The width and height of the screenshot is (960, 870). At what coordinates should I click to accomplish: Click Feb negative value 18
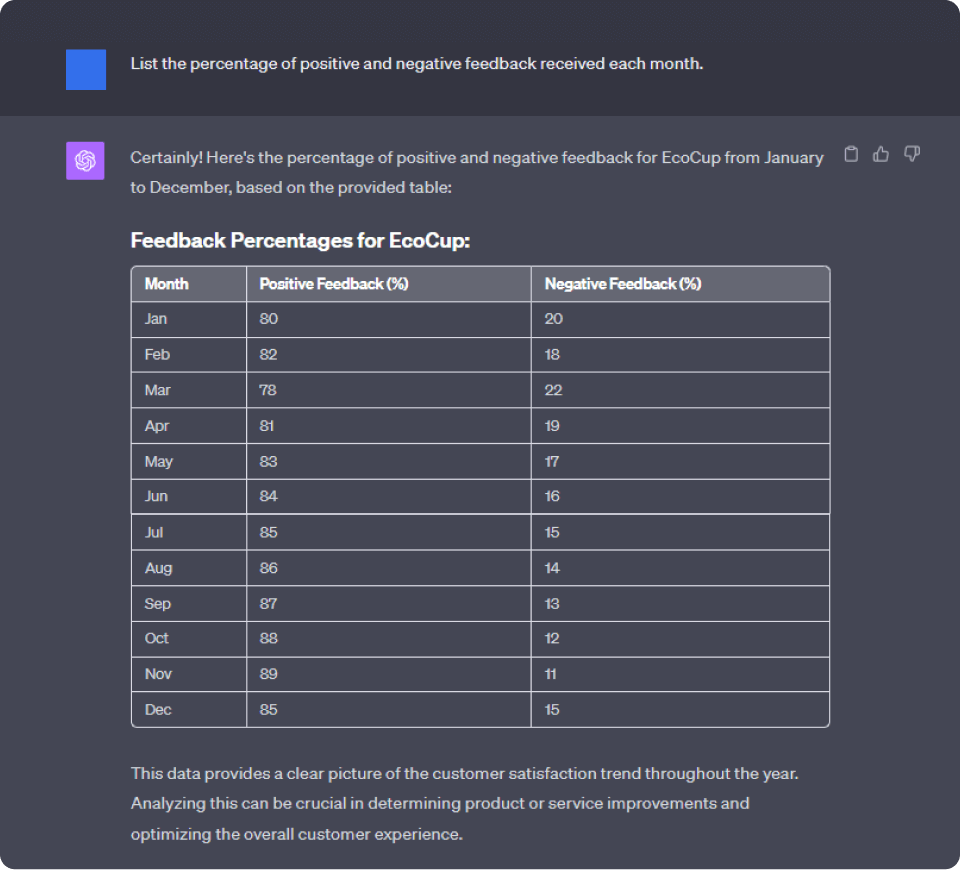pos(552,354)
